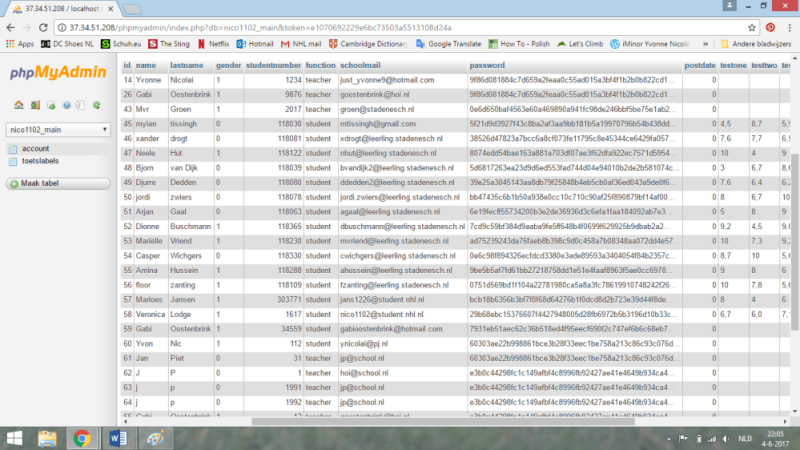
Task: Sort by the studentnumber column header
Action: point(273,65)
